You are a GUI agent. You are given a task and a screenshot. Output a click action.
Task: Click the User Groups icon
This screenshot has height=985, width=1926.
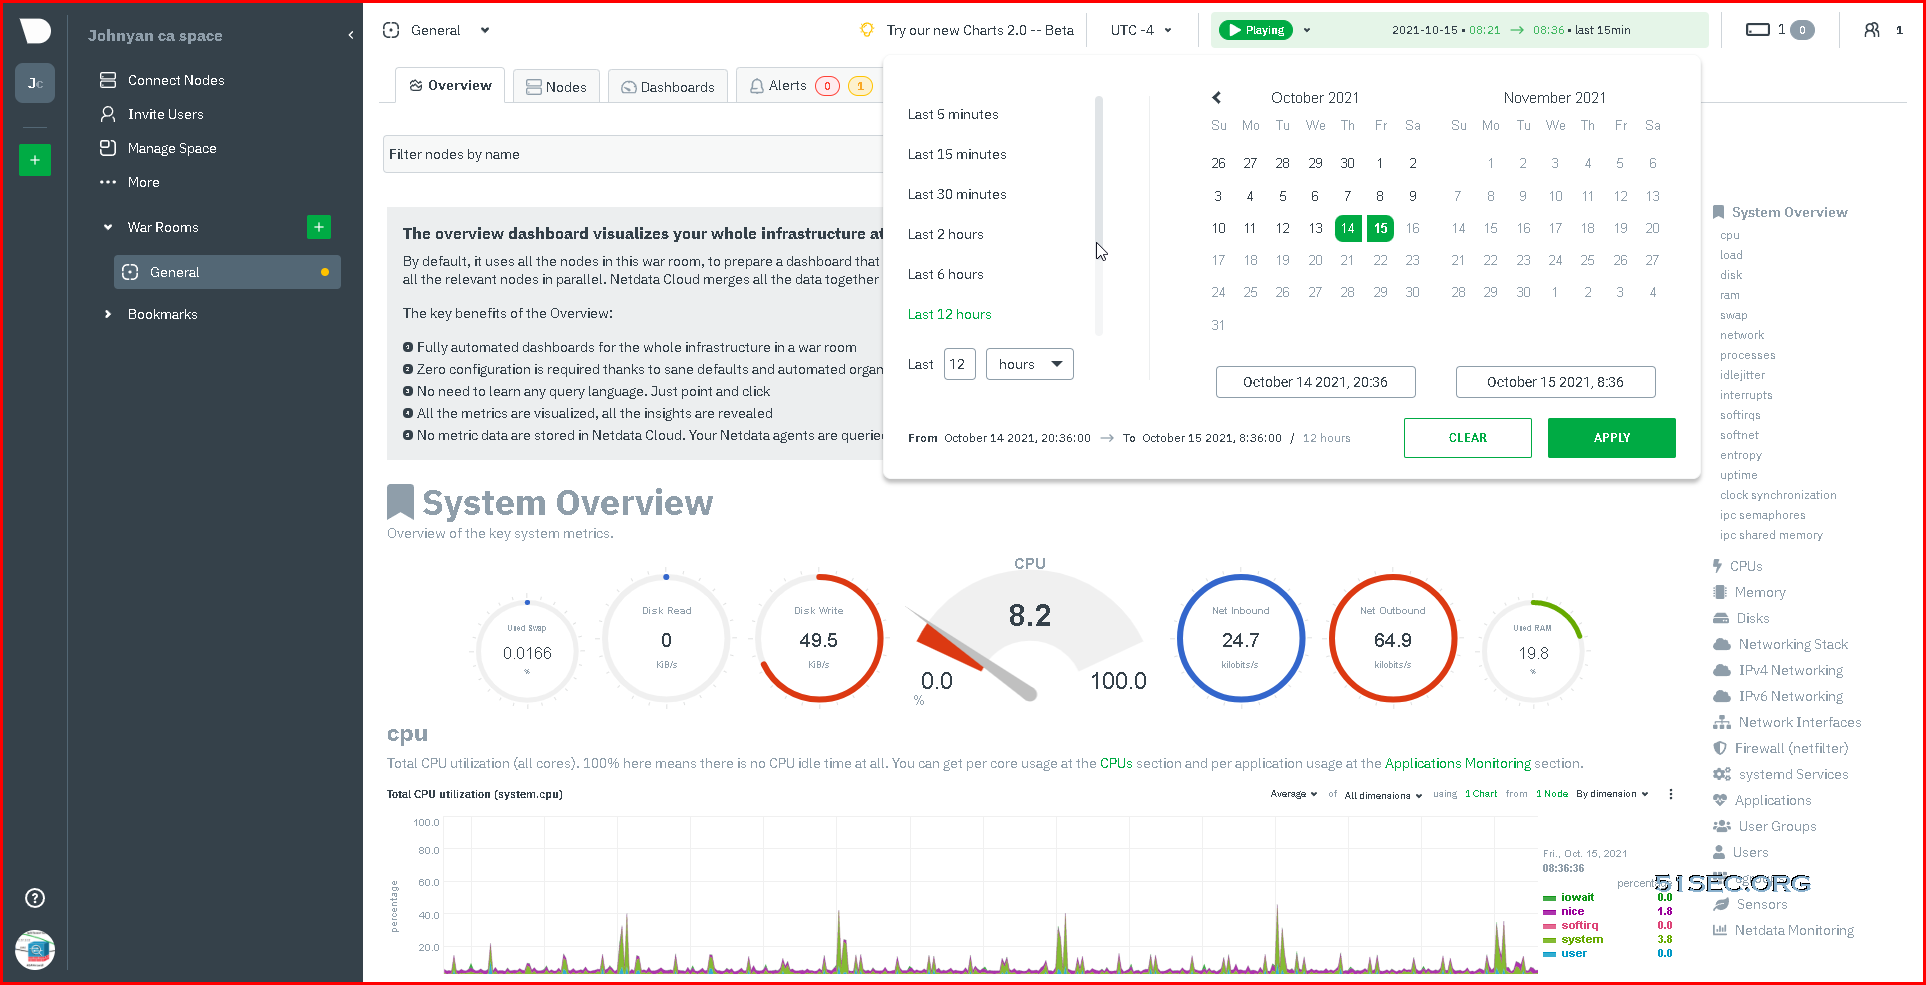pyautogui.click(x=1722, y=826)
